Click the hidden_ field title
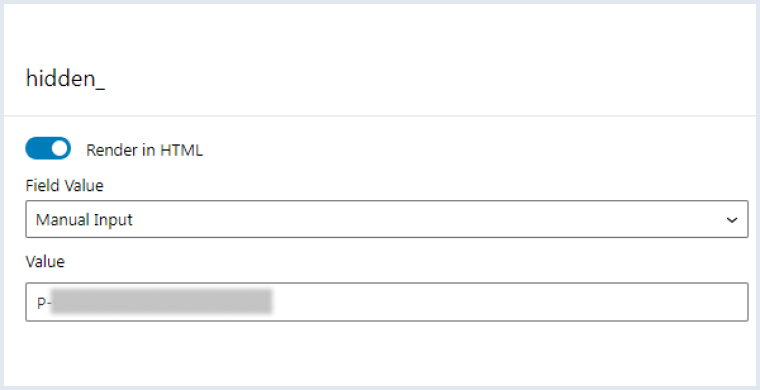 click(65, 79)
